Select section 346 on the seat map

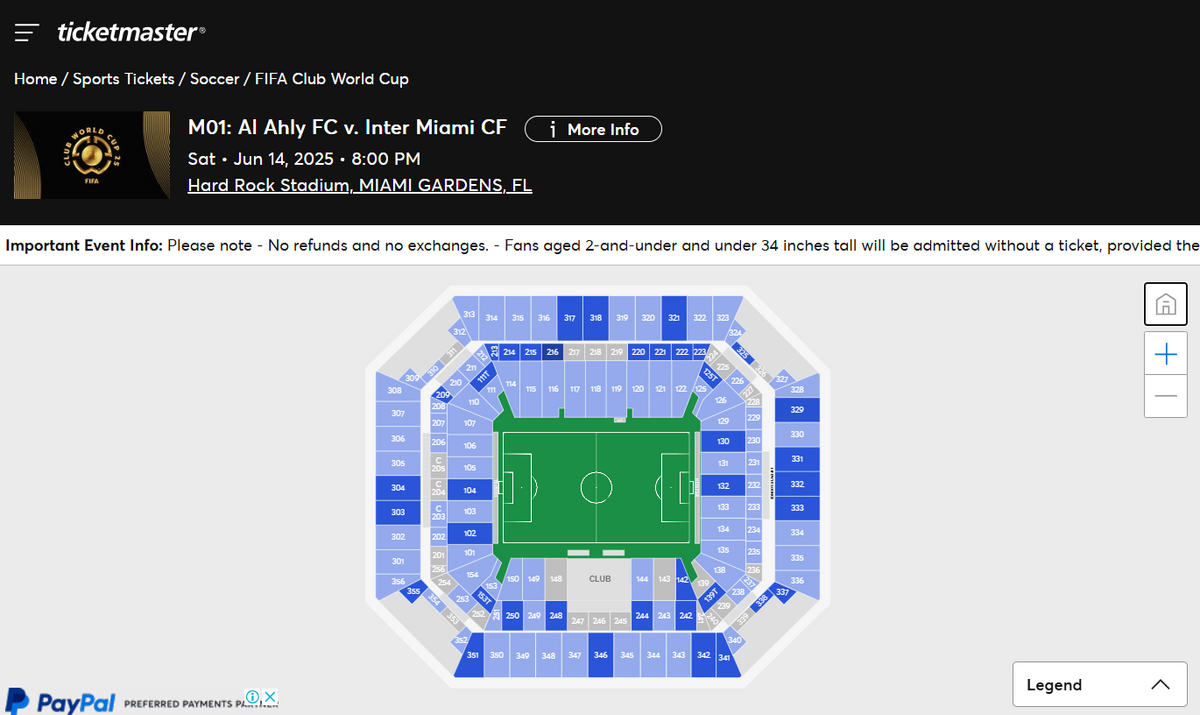pos(600,655)
